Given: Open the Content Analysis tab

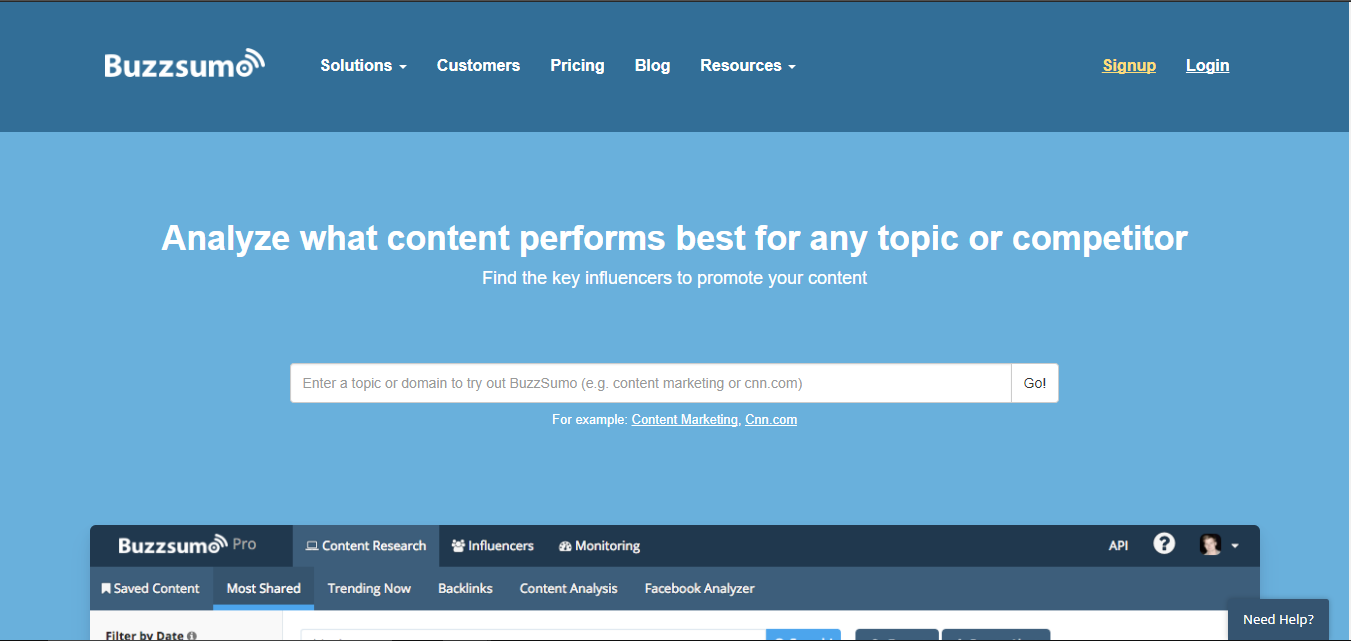Looking at the screenshot, I should click(569, 589).
